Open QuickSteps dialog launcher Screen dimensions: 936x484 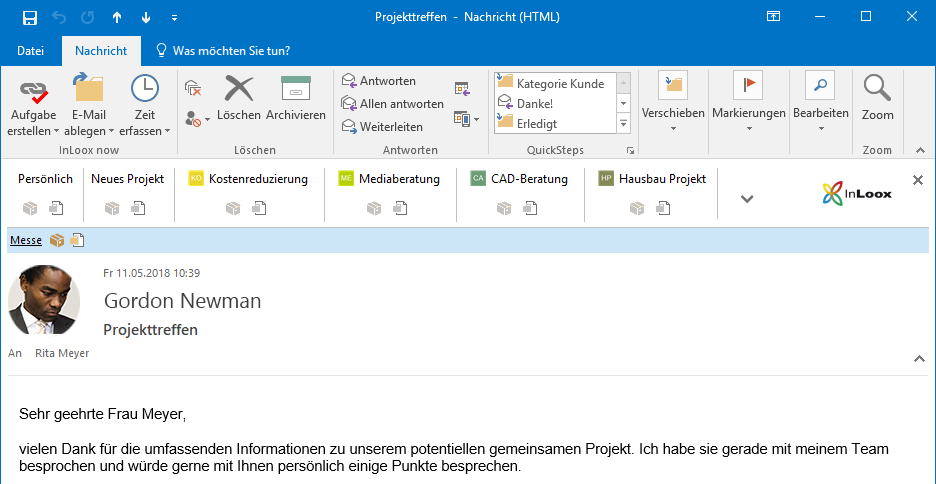pos(629,150)
